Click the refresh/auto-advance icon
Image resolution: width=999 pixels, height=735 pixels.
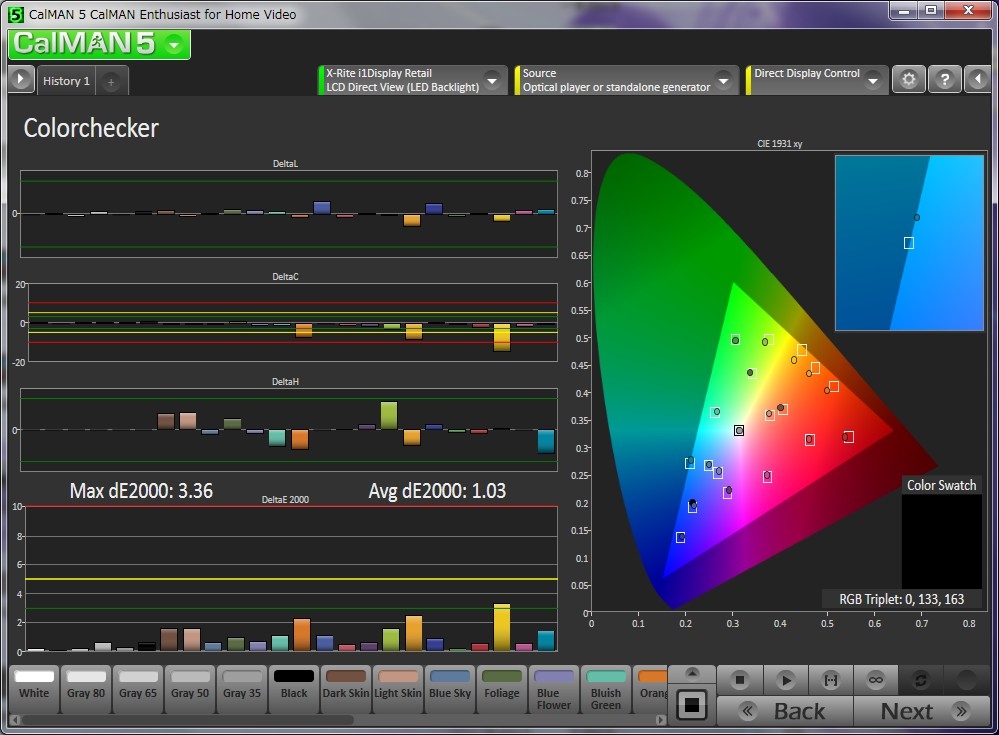(x=921, y=680)
